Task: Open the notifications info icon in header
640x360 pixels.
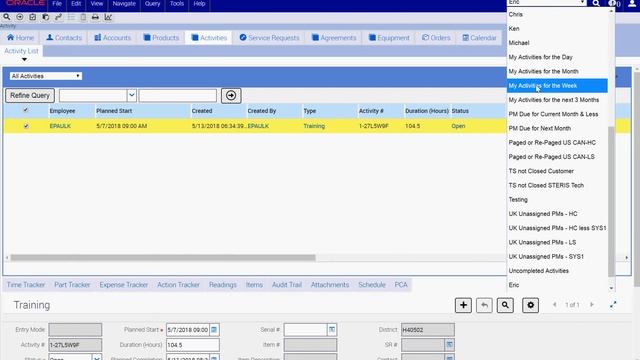Action: pos(613,3)
